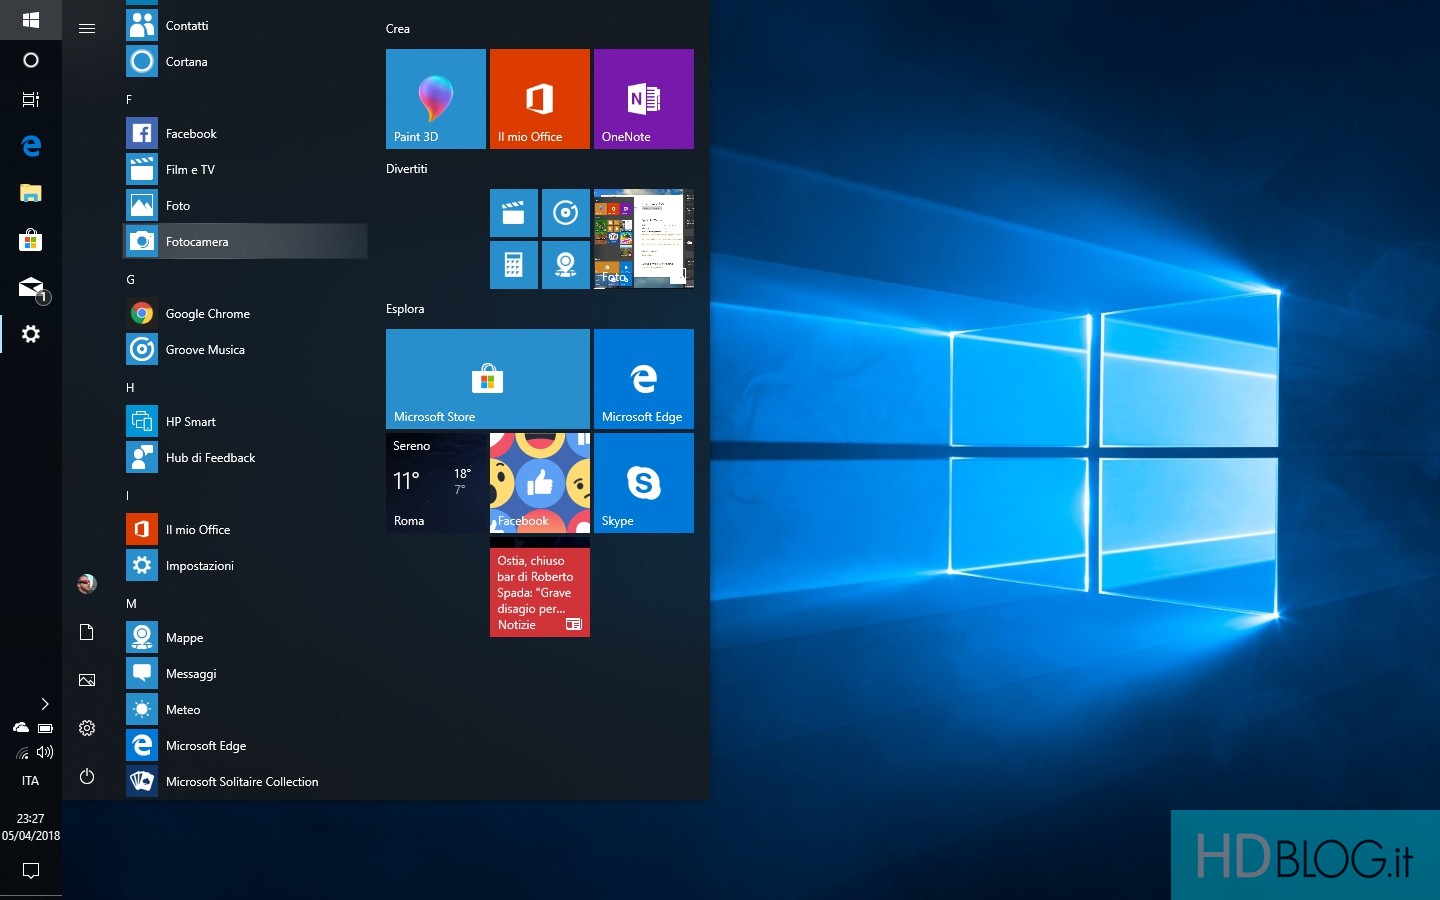Screen dimensions: 1440x900
Task: Open Pictures from the Start sidebar
Action: (x=87, y=680)
